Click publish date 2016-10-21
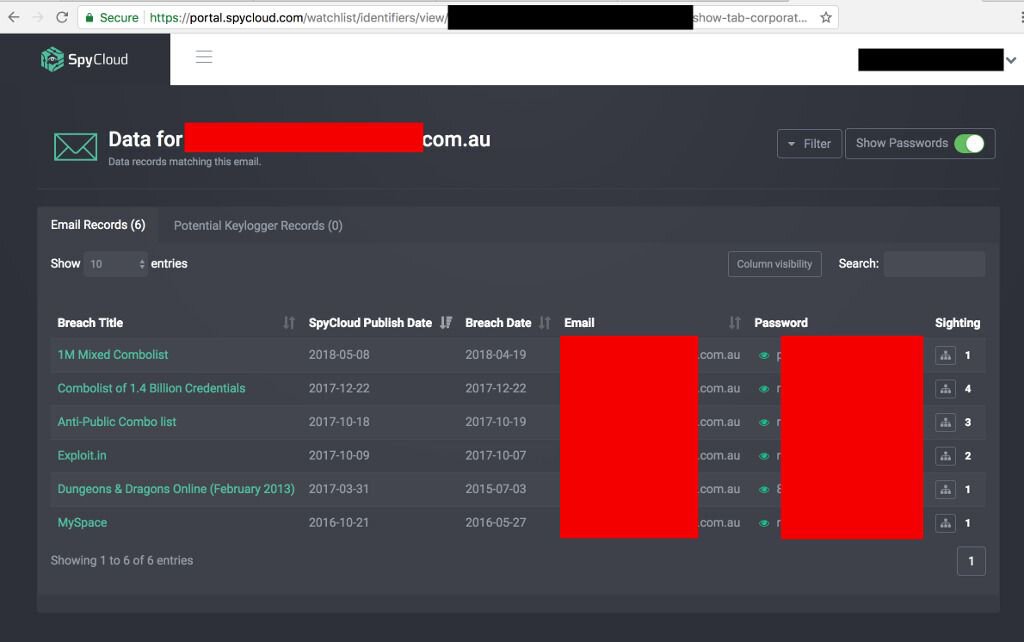 [339, 522]
